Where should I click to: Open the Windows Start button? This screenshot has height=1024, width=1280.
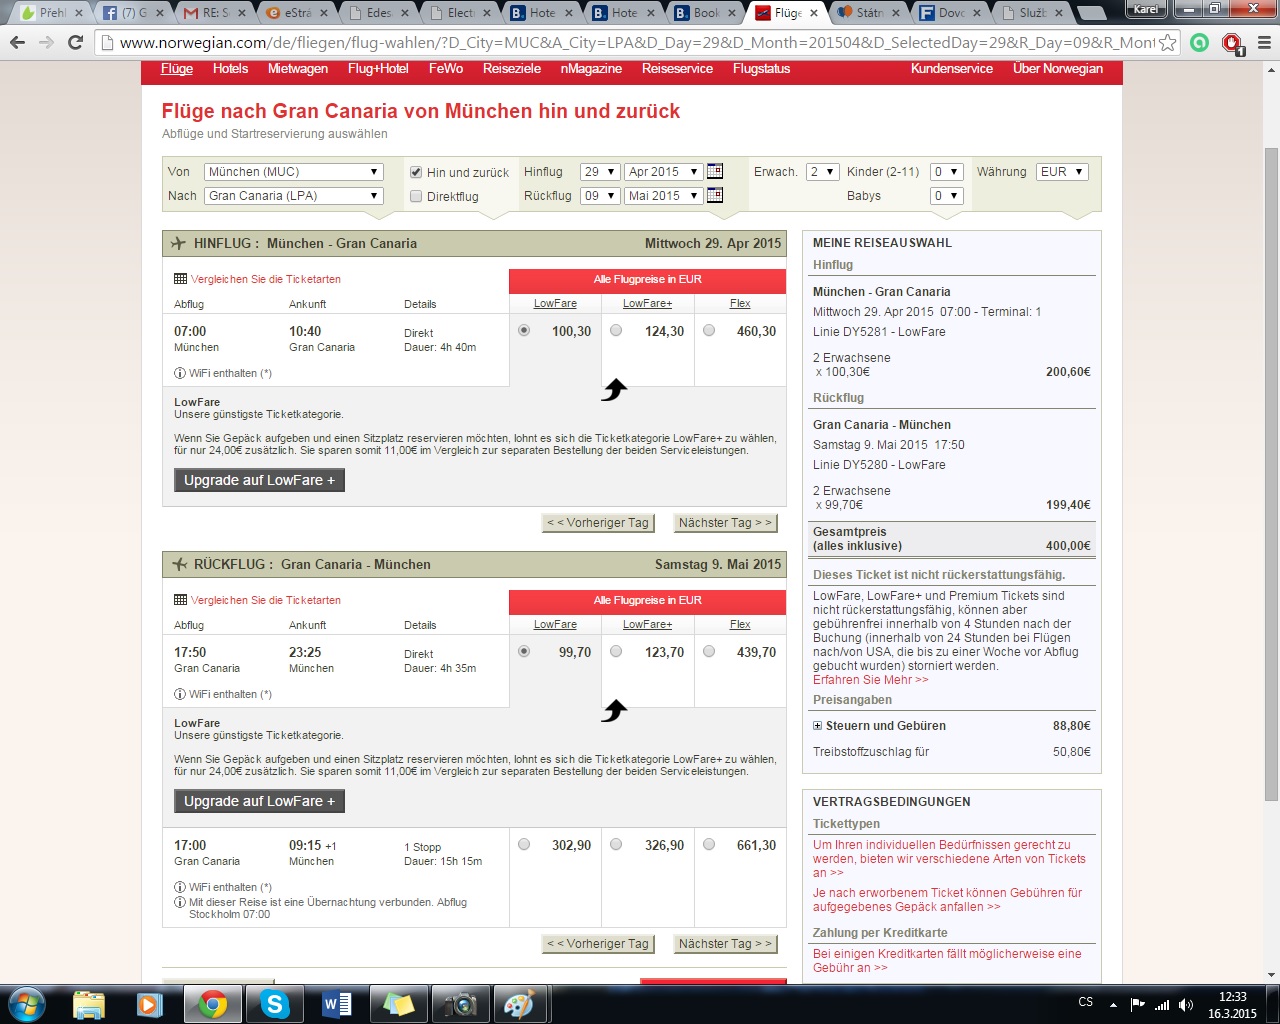click(27, 1004)
